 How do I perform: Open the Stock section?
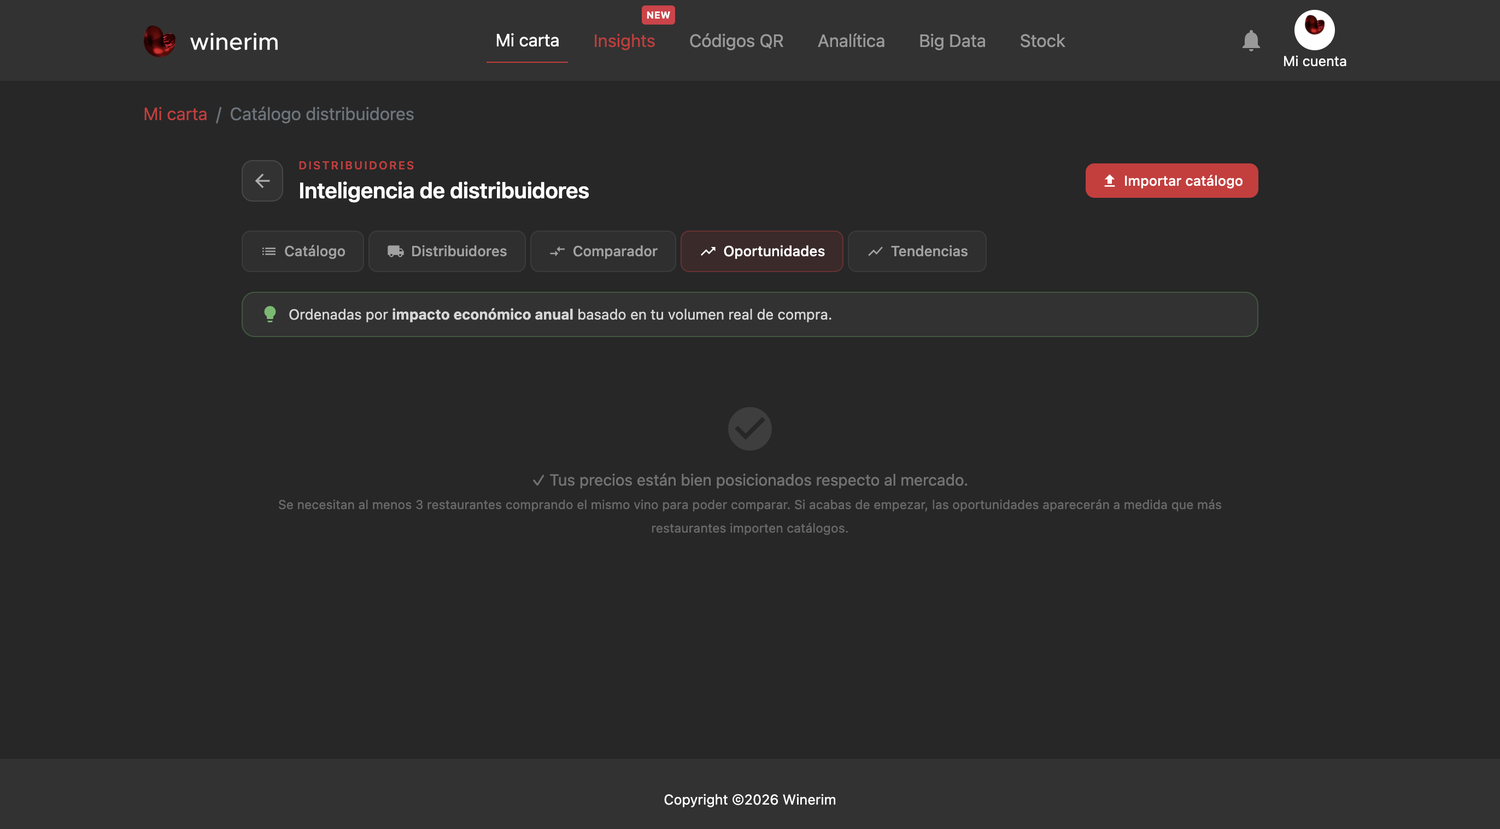point(1042,41)
